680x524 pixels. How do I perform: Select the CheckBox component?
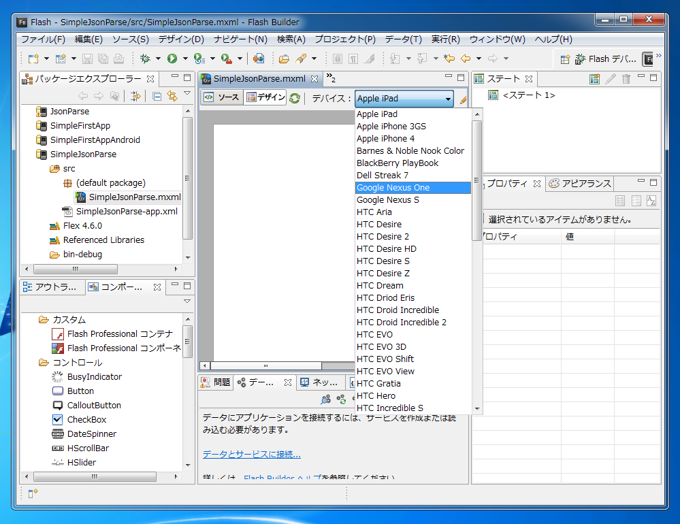click(79, 419)
